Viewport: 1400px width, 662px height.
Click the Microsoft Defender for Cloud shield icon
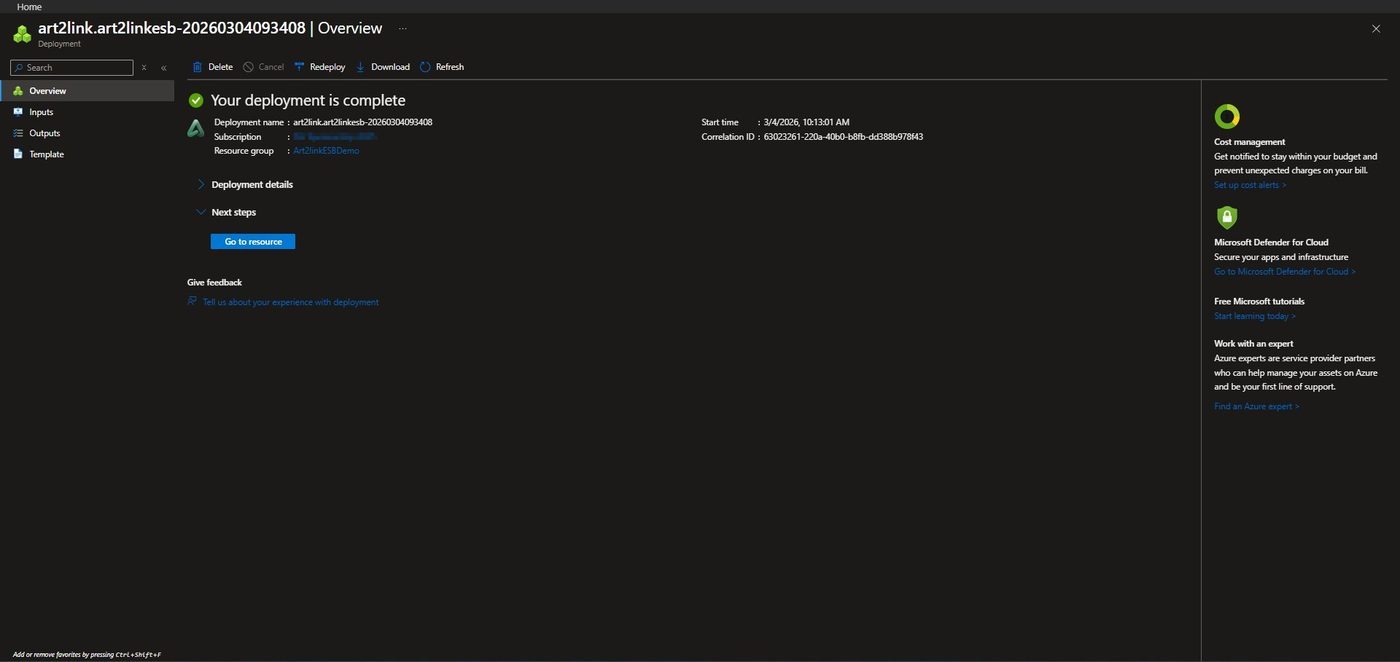point(1227,216)
